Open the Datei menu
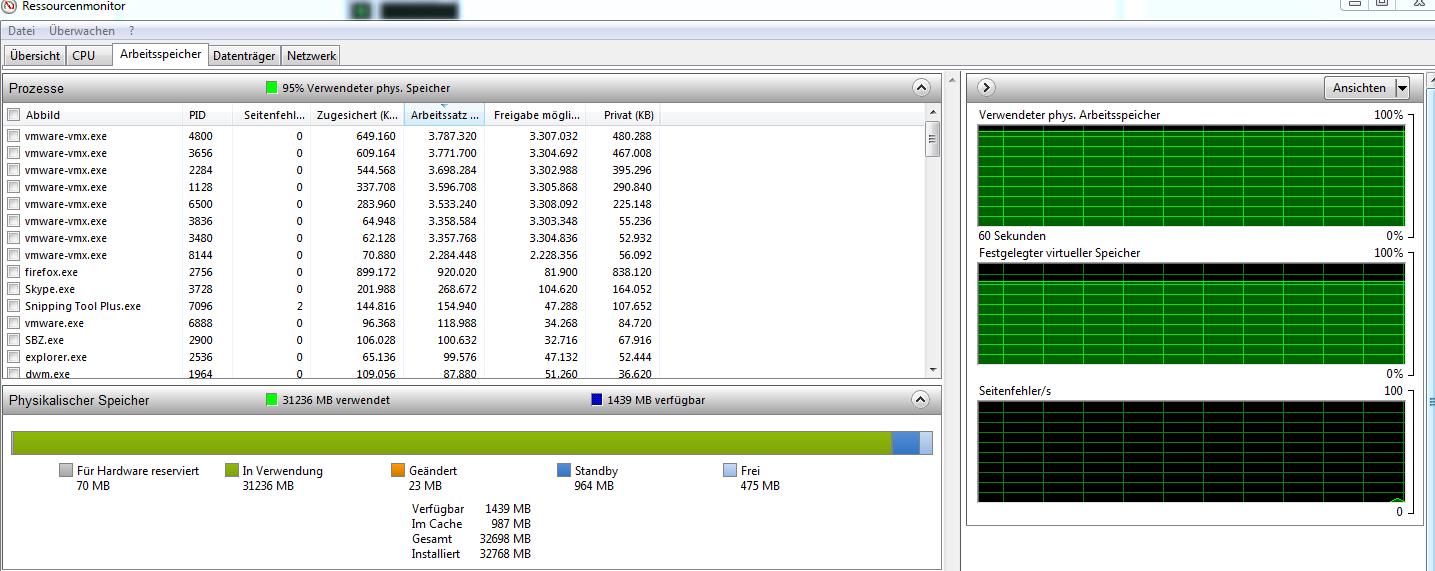The width and height of the screenshot is (1435, 571). click(22, 31)
